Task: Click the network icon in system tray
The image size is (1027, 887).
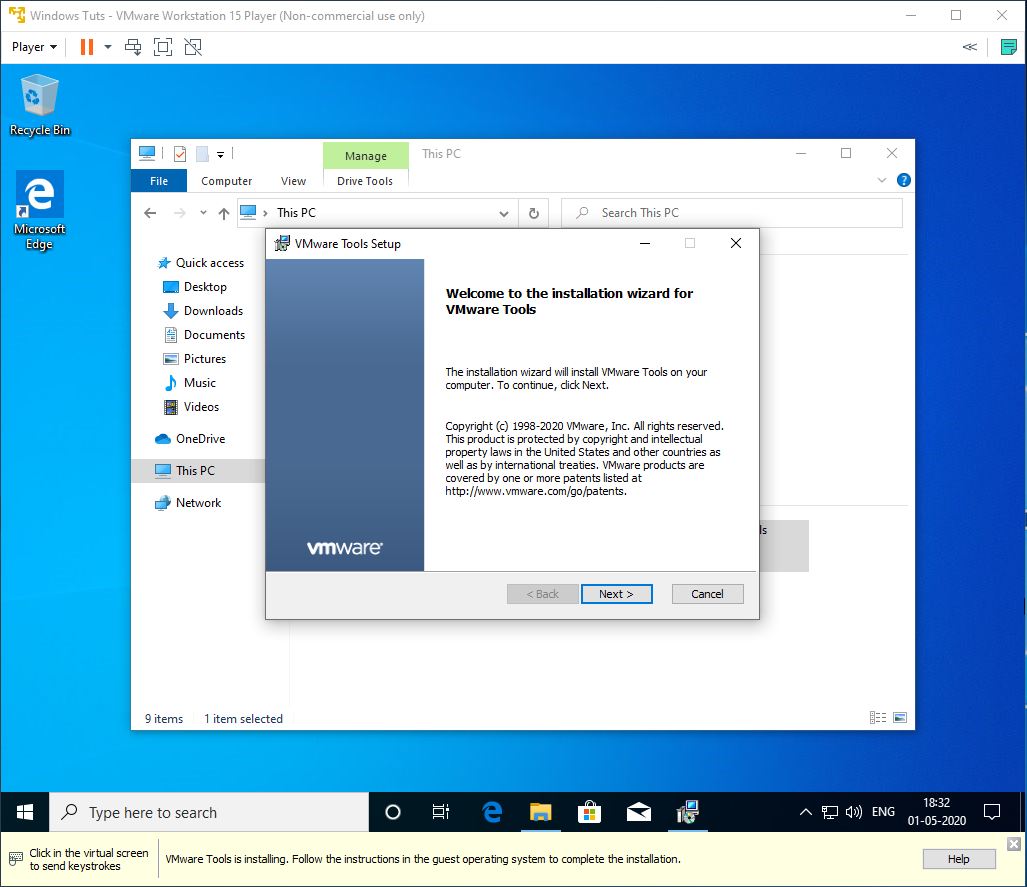Action: [830, 812]
